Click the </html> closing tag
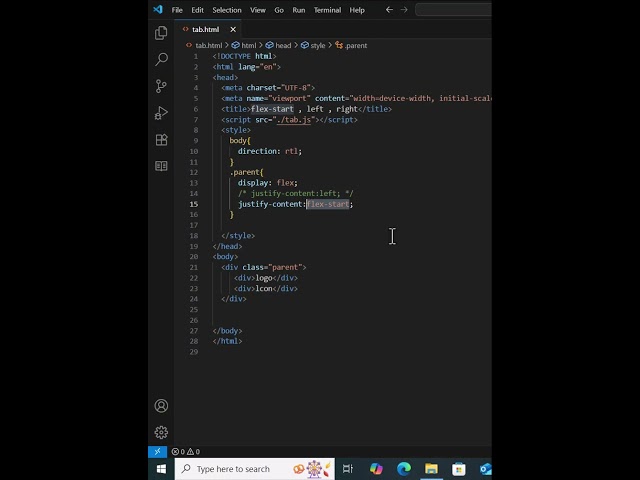 227,341
